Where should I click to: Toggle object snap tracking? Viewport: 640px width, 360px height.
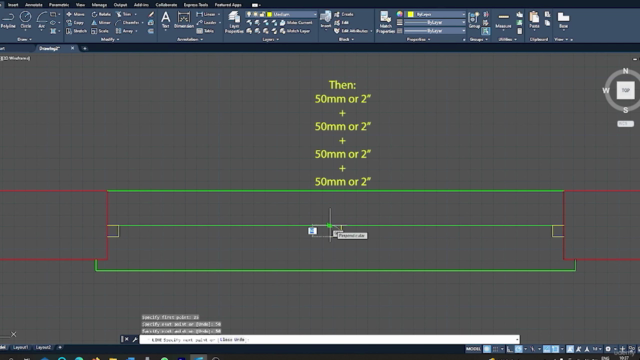(547, 349)
